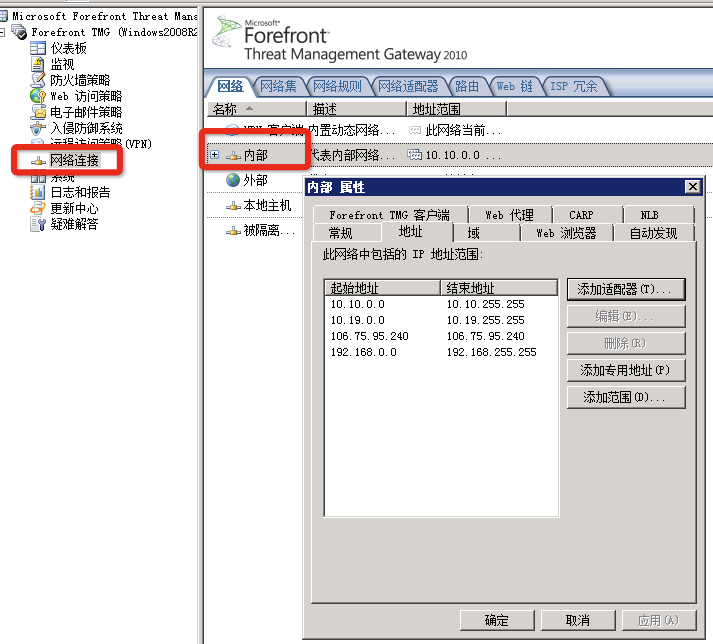Viewport: 713px width, 644px height.
Task: Click the 监视 monitoring icon
Action: coord(38,64)
